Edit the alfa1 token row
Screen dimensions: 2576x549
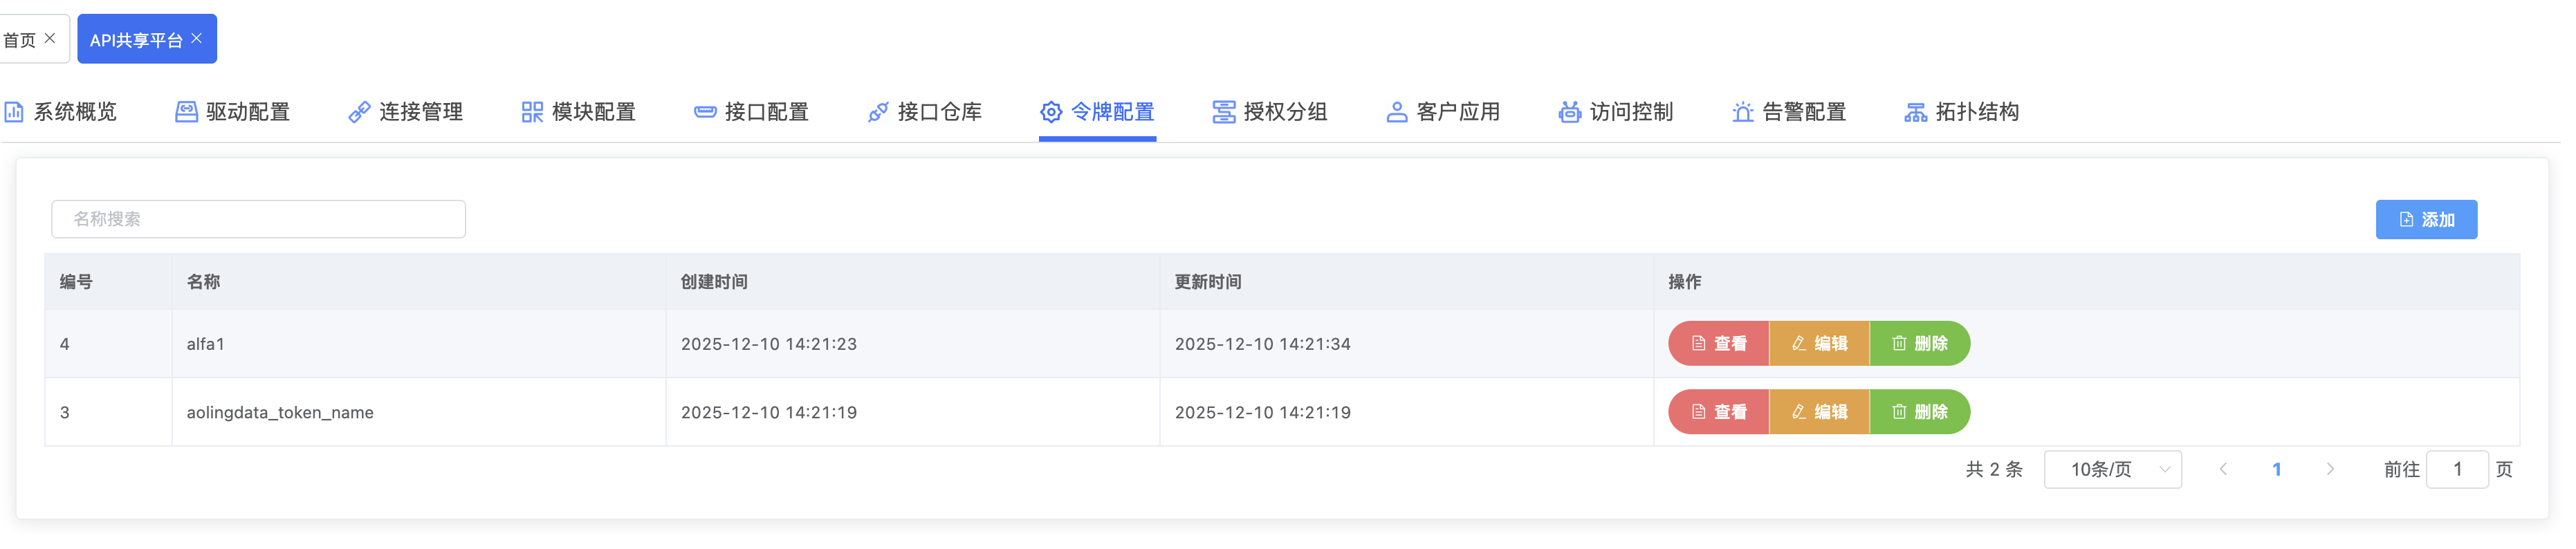1819,344
